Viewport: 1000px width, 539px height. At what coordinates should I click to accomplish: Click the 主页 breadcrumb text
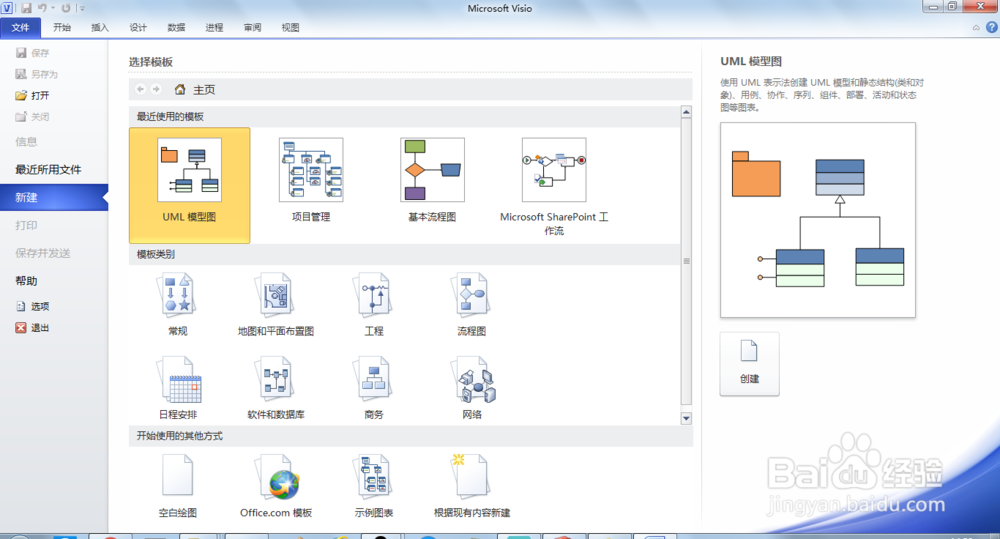(x=204, y=90)
